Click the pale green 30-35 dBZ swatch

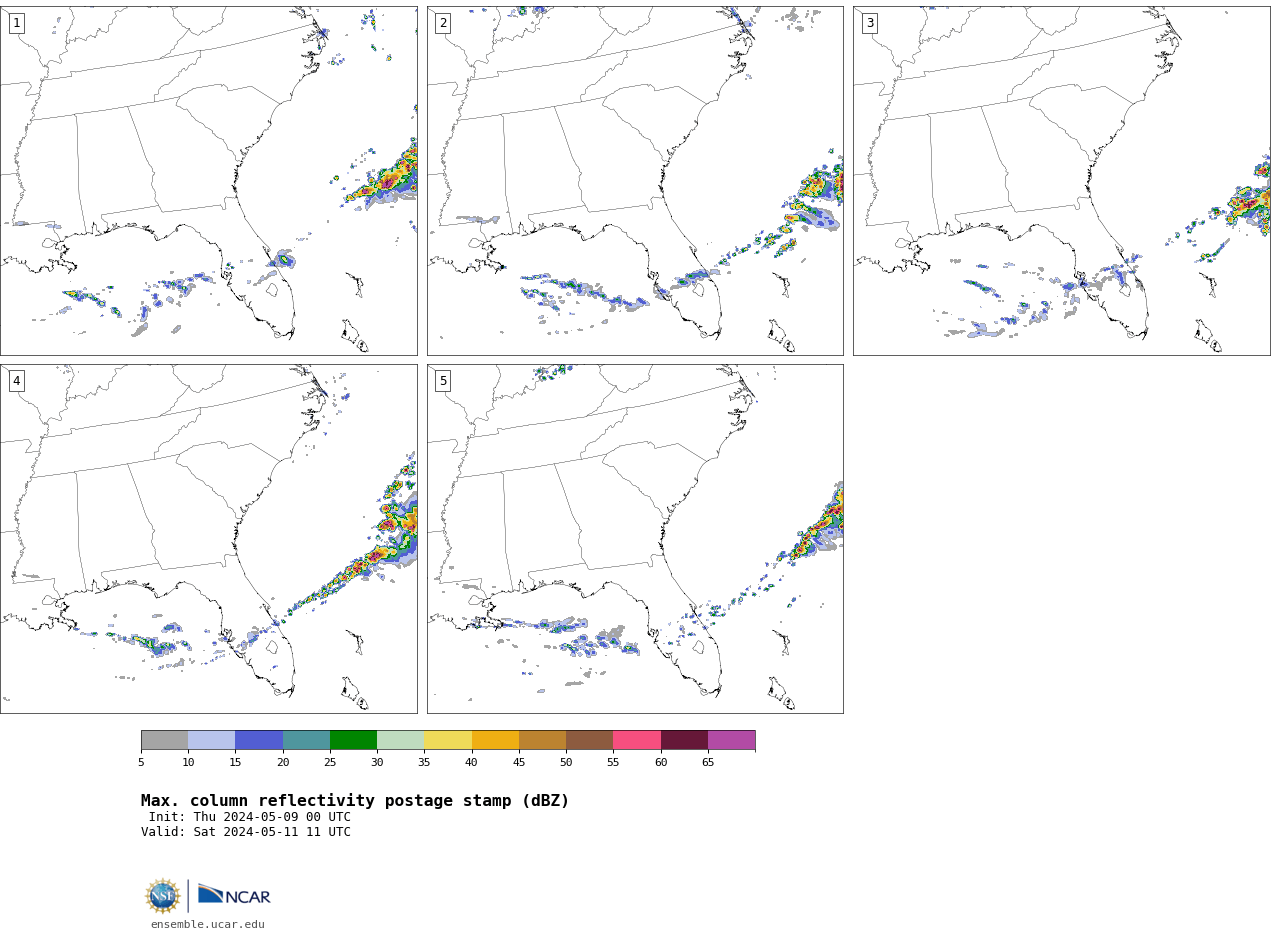coord(401,740)
